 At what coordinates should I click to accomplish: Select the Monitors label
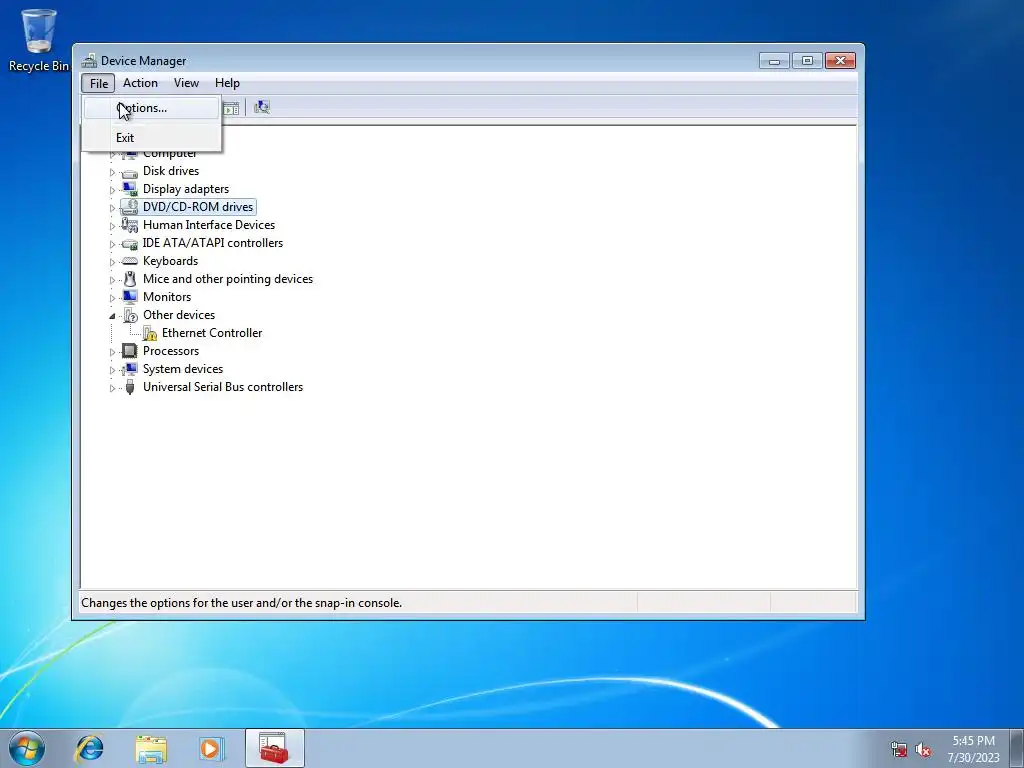(x=167, y=296)
